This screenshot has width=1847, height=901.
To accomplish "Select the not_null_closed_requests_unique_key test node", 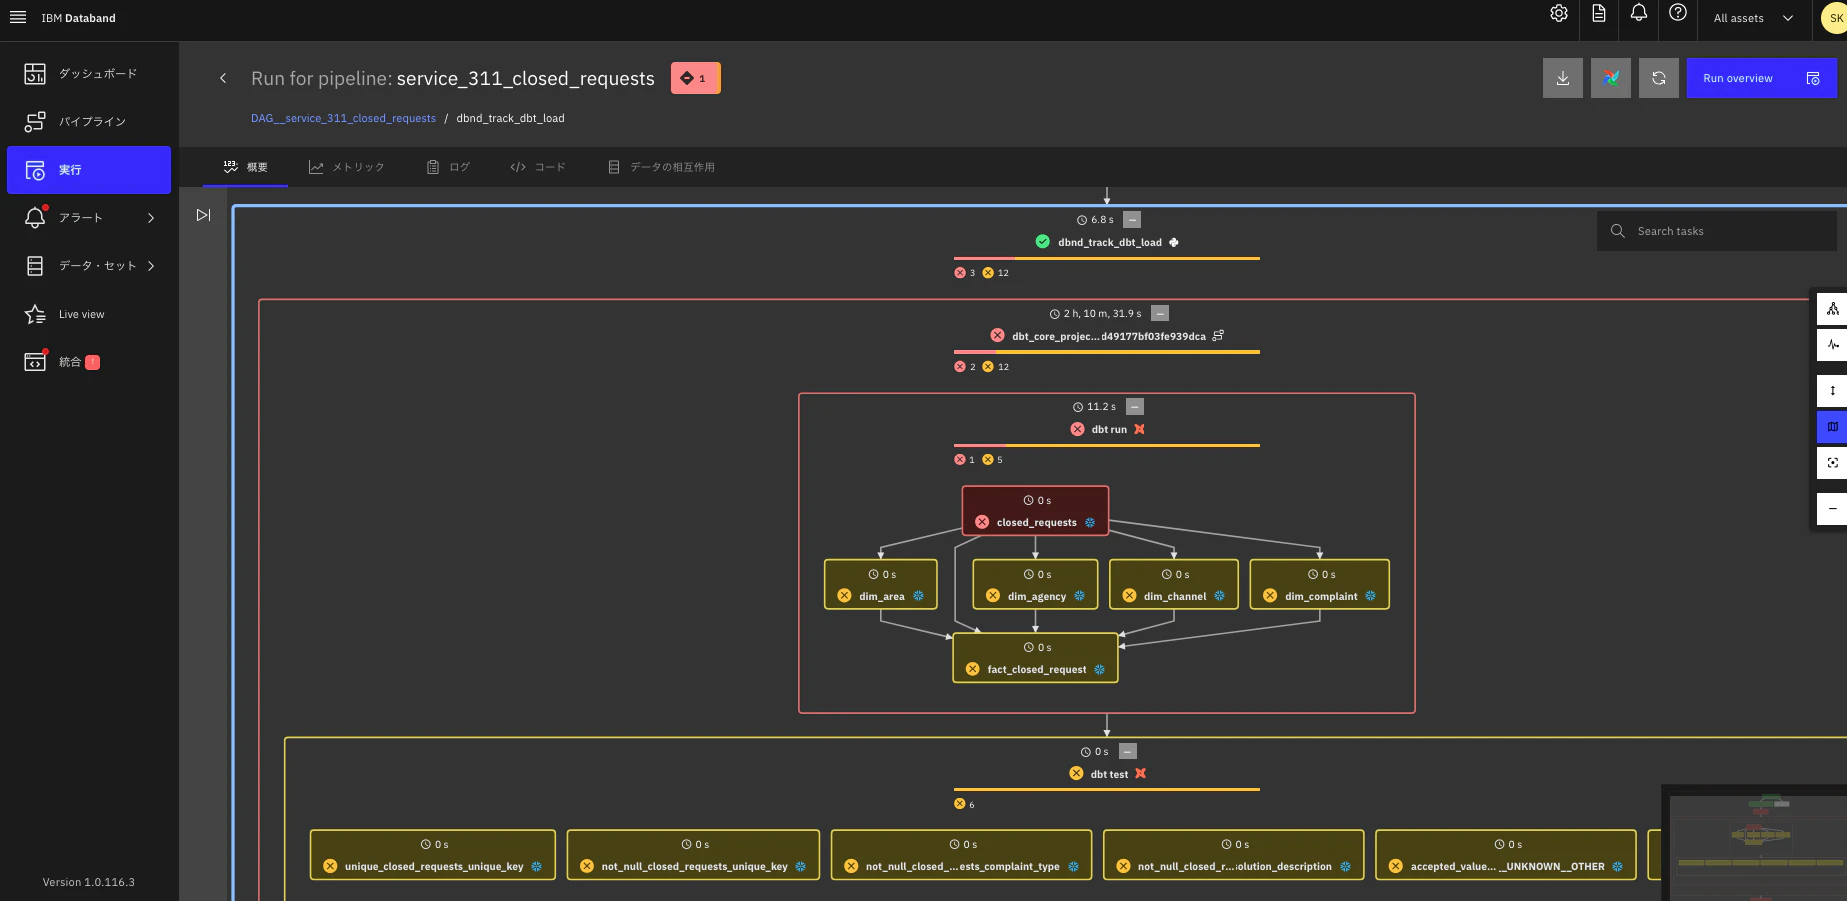I will (x=693, y=855).
